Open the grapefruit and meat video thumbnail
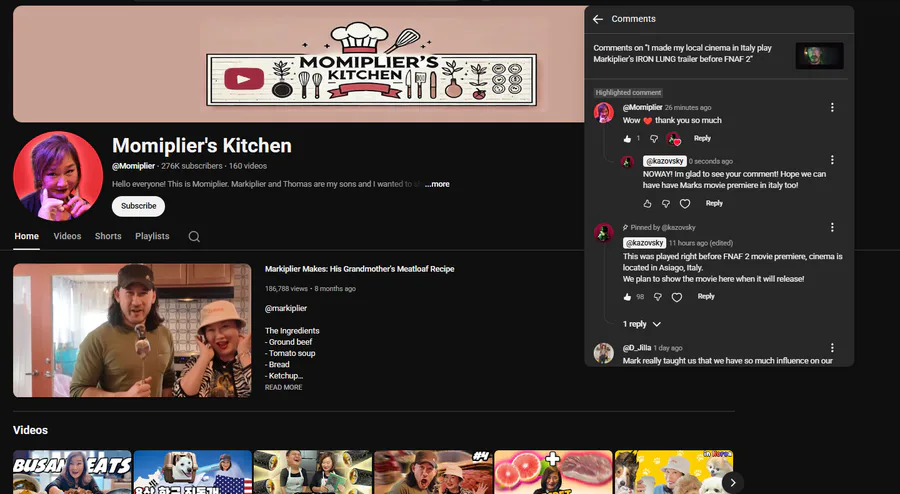 coord(553,472)
